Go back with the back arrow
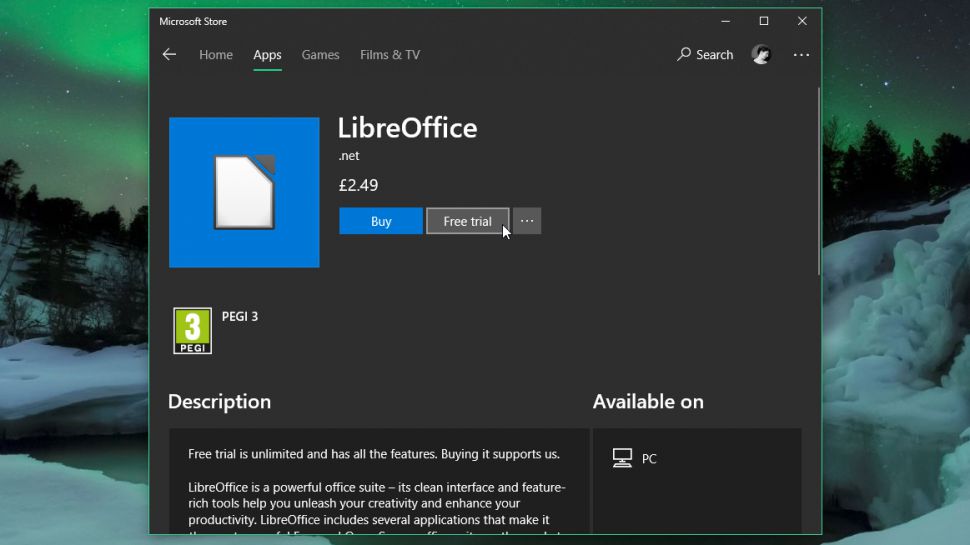 [x=170, y=54]
